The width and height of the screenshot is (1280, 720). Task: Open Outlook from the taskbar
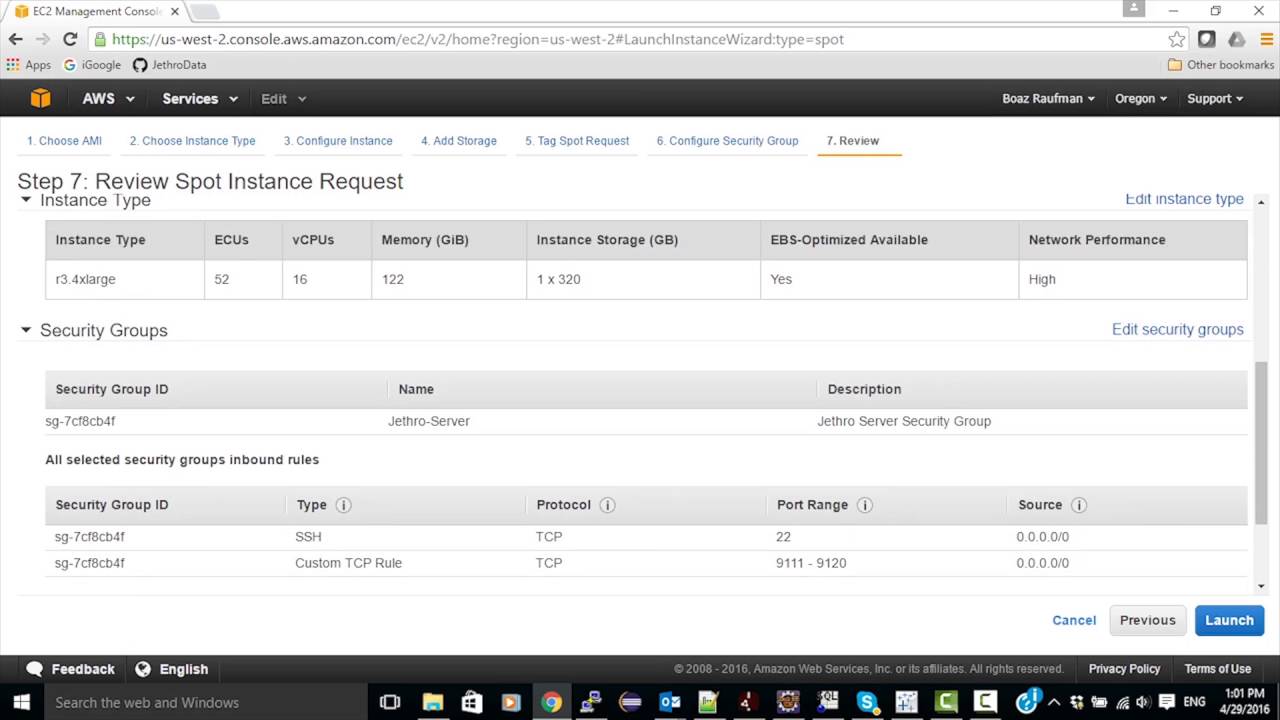point(670,702)
